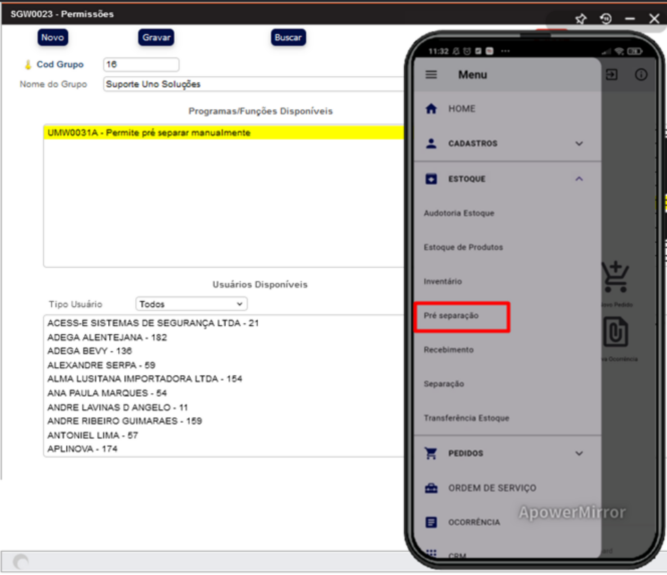Click the Gravar button
Viewport: 667px width, 575px height.
click(156, 37)
